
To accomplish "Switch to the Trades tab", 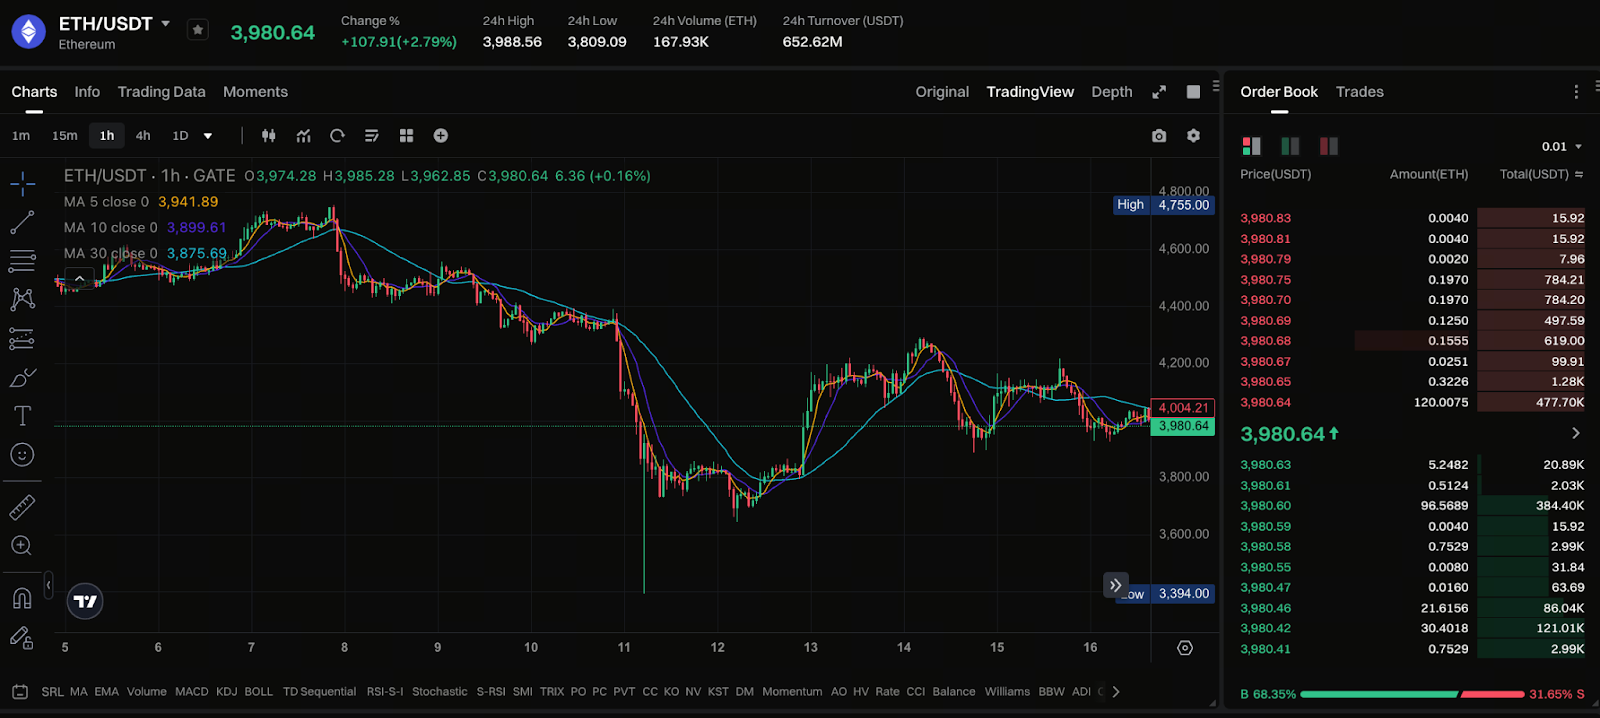I will pyautogui.click(x=1359, y=92).
